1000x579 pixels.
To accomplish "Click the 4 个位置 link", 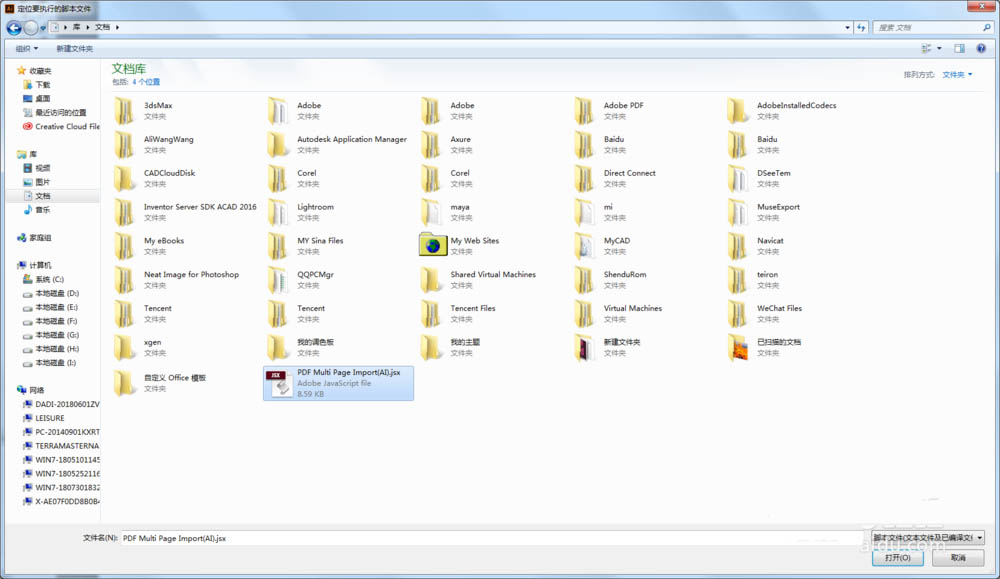I will (146, 82).
